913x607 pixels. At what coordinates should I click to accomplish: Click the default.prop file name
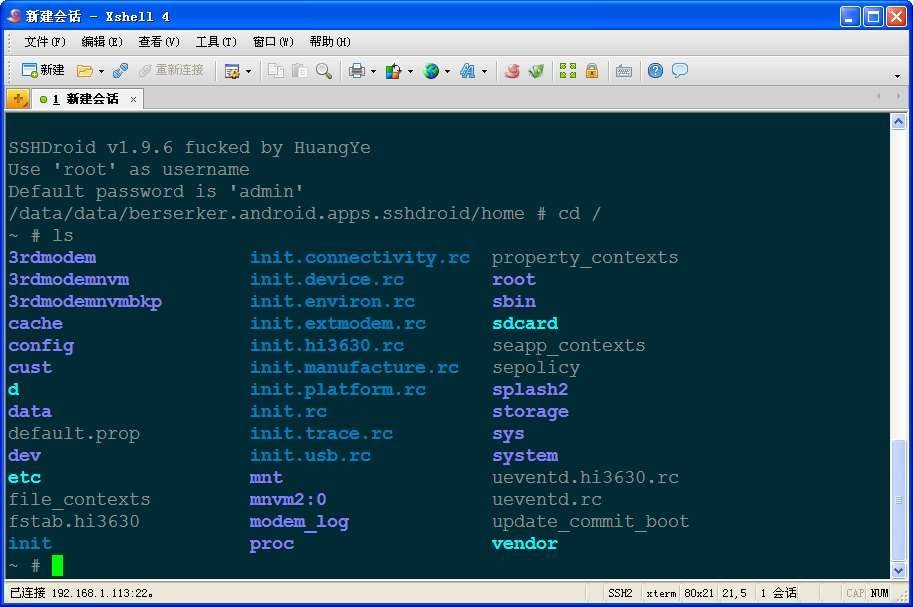tap(74, 434)
